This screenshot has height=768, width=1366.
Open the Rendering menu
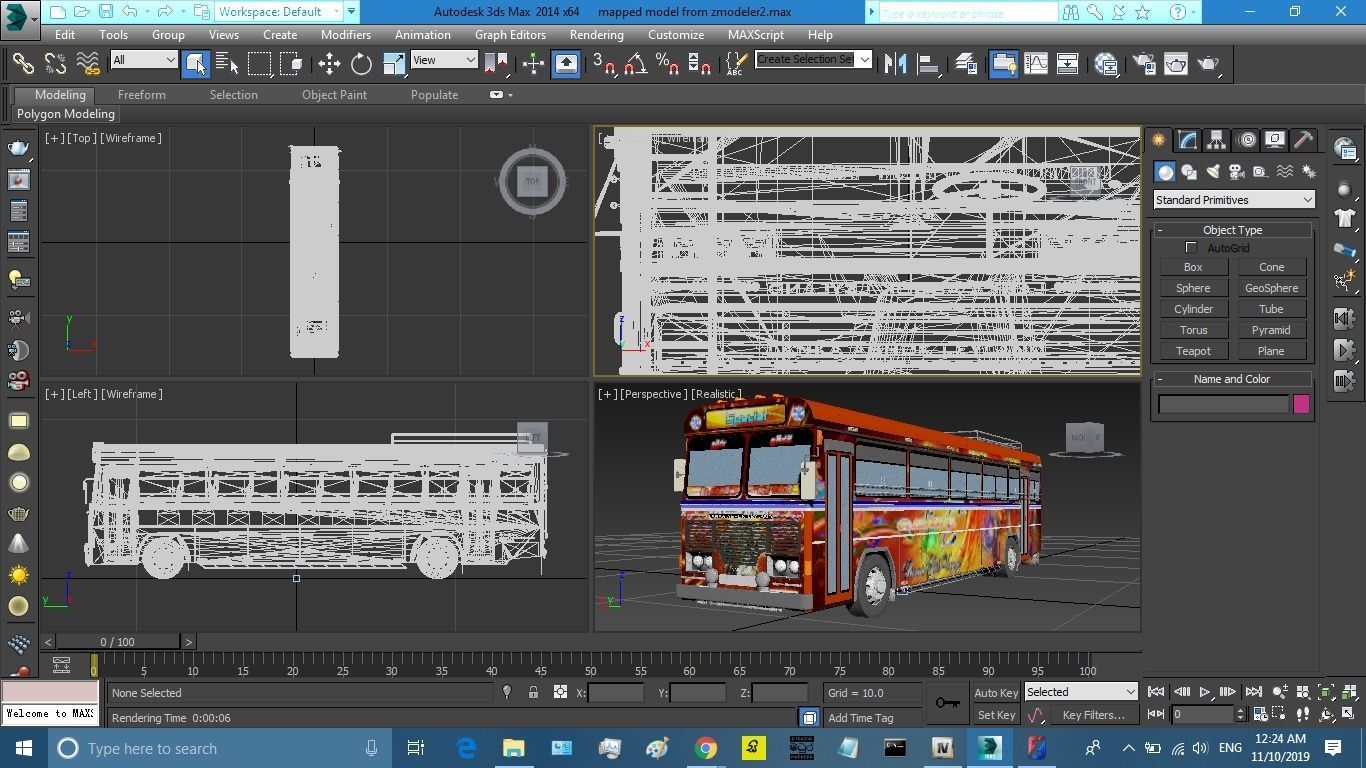[597, 34]
